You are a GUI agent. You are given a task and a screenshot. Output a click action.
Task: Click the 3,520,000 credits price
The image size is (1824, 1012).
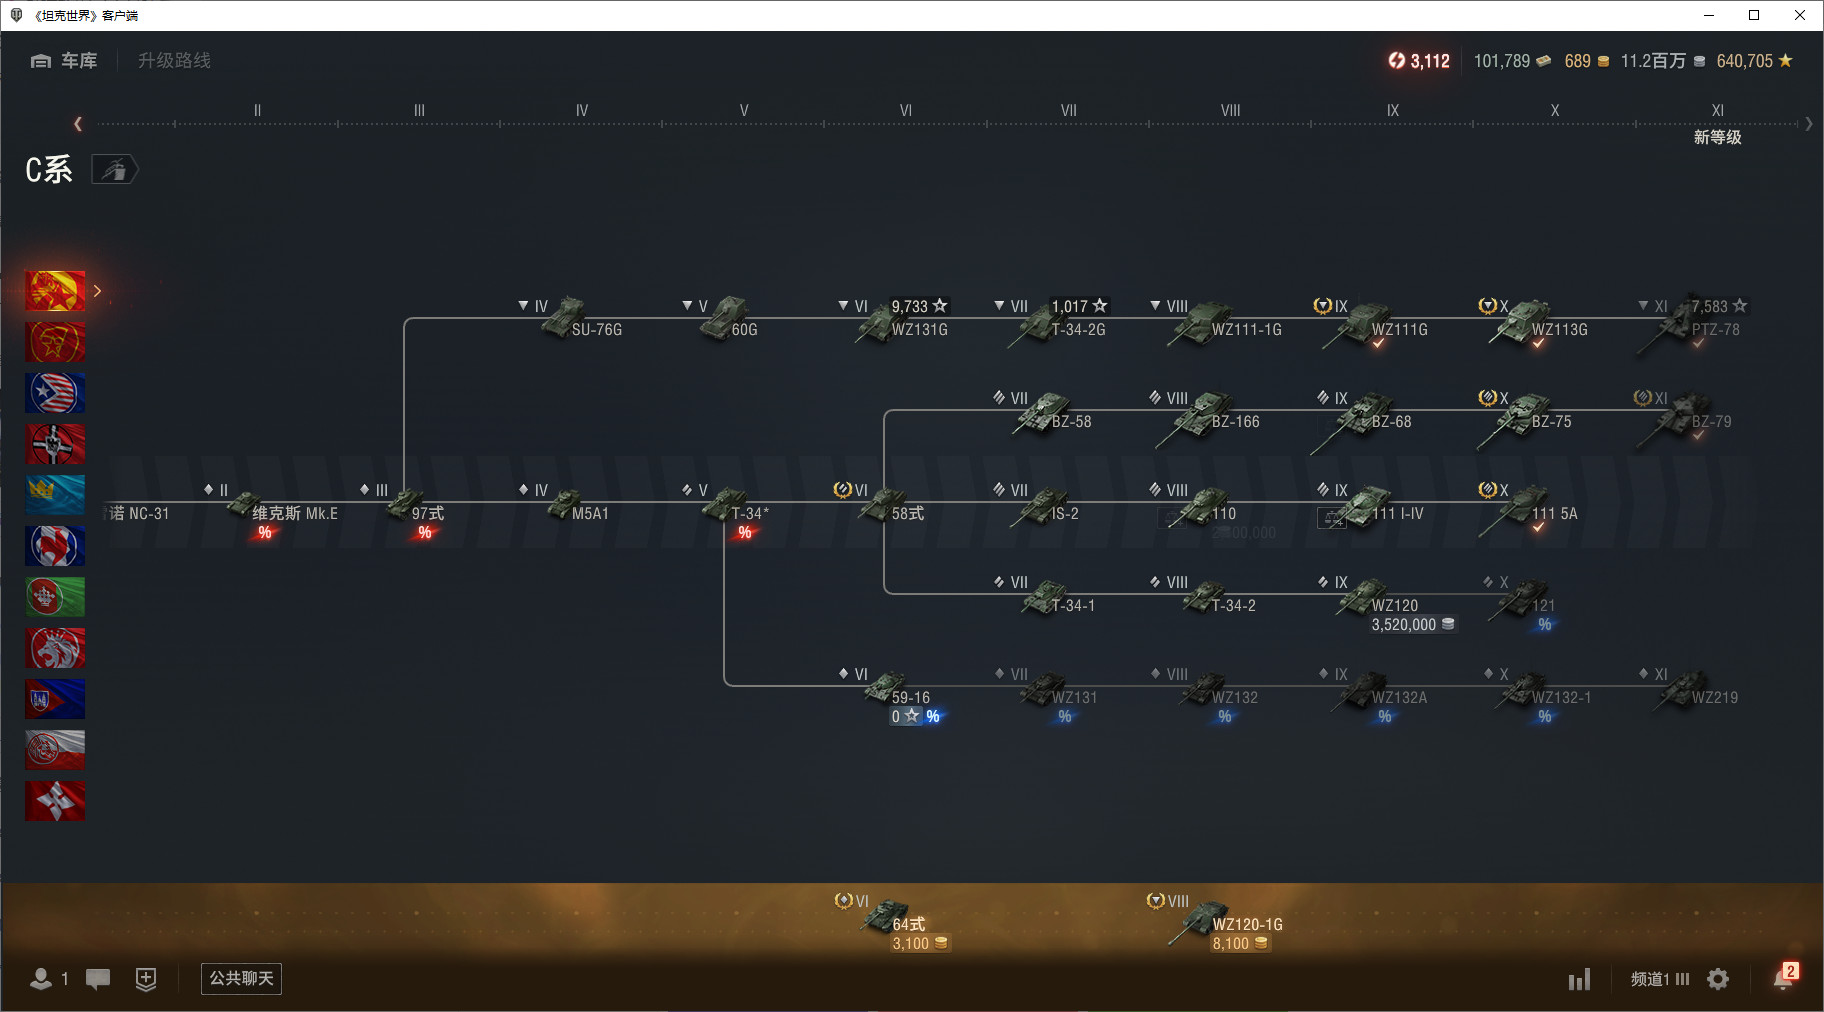pyautogui.click(x=1413, y=625)
